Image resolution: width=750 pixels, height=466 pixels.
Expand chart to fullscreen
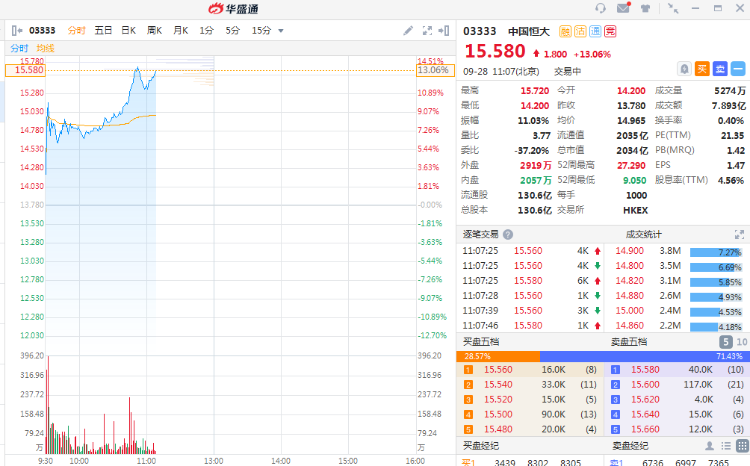coord(426,30)
